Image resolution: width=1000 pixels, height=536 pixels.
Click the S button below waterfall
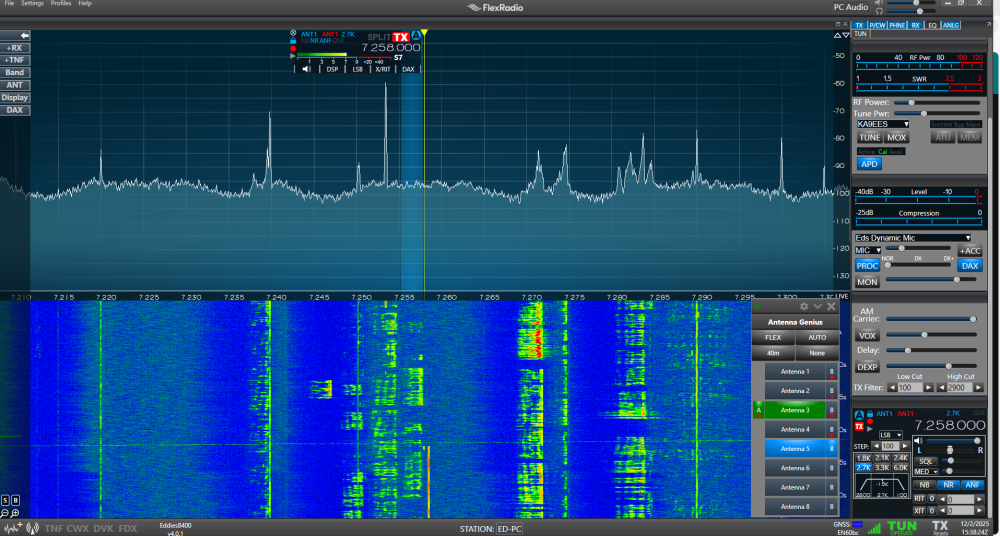(5, 500)
